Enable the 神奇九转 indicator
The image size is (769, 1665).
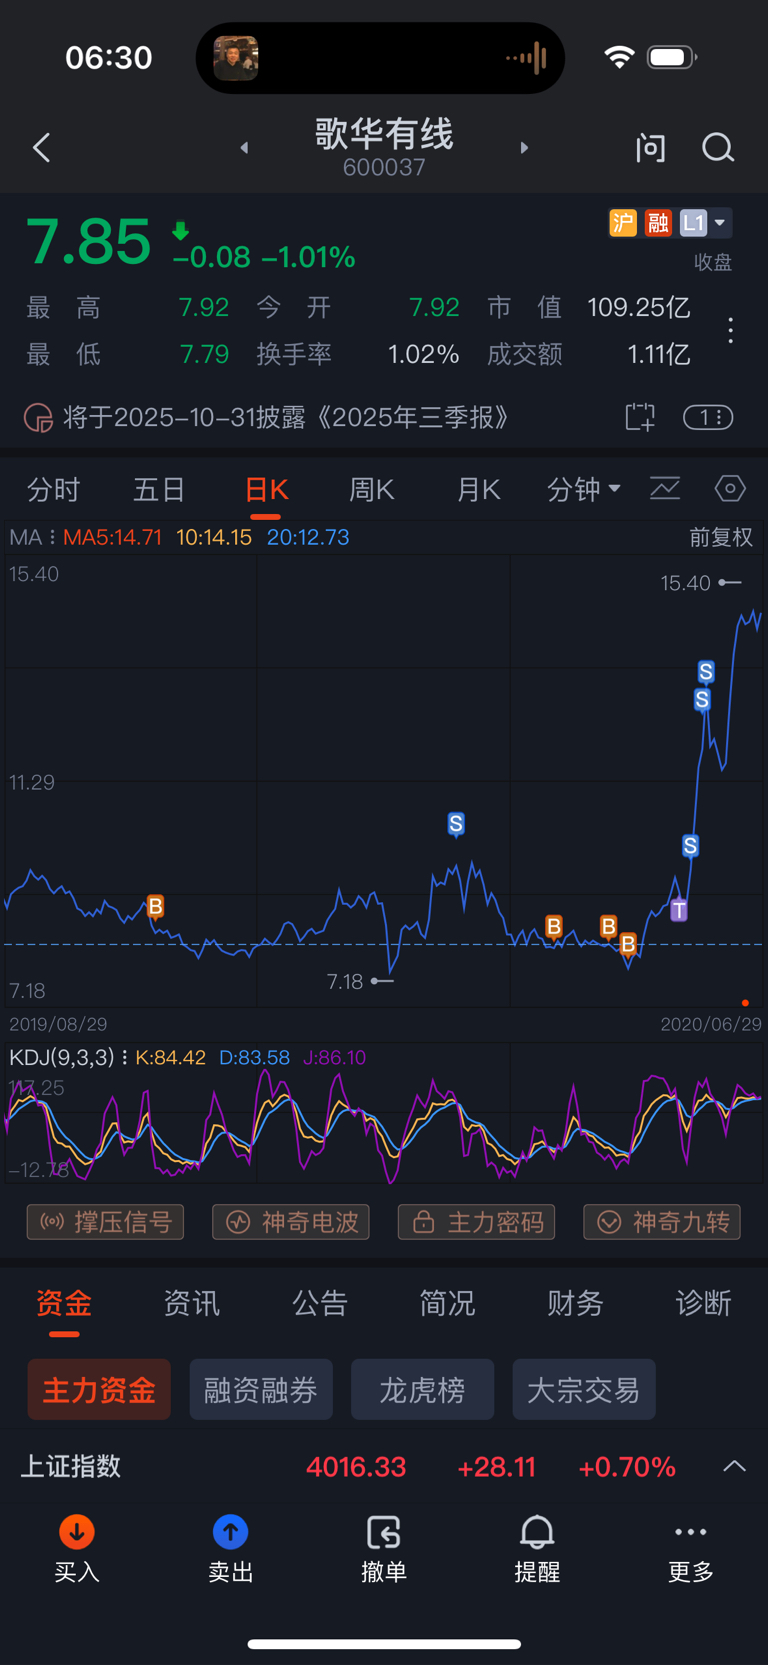(662, 1222)
